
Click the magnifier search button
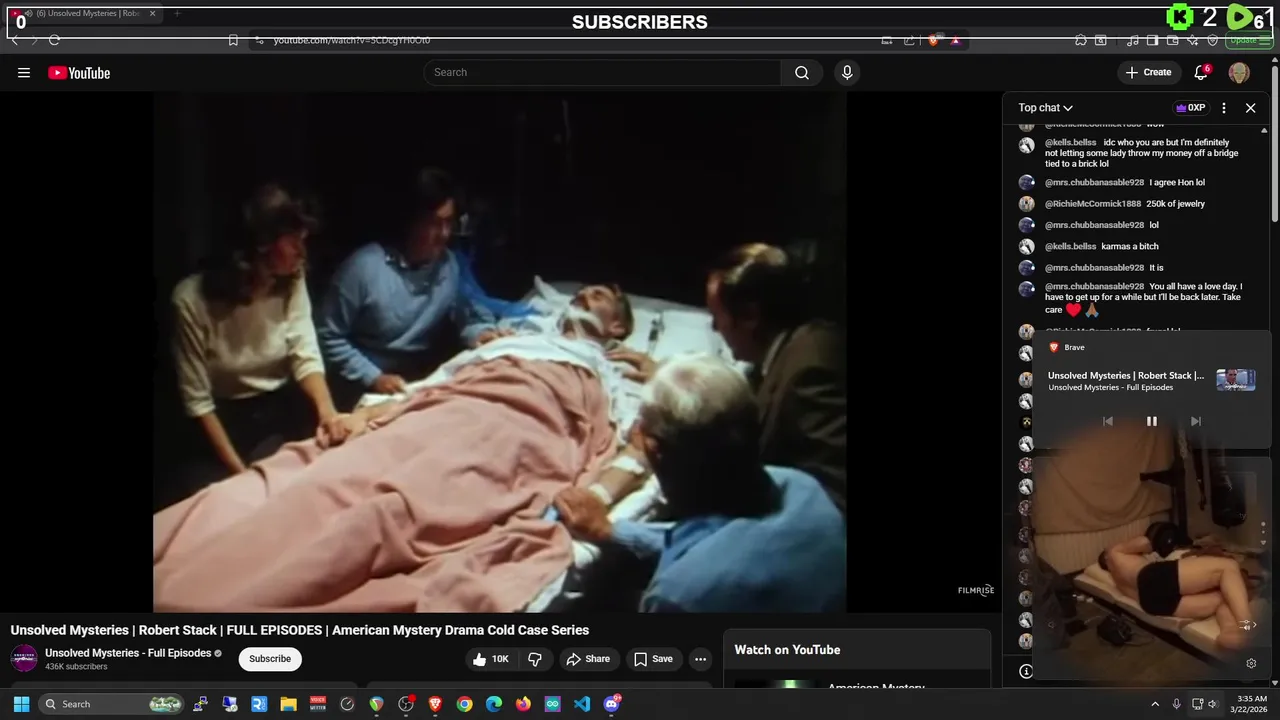[x=802, y=72]
